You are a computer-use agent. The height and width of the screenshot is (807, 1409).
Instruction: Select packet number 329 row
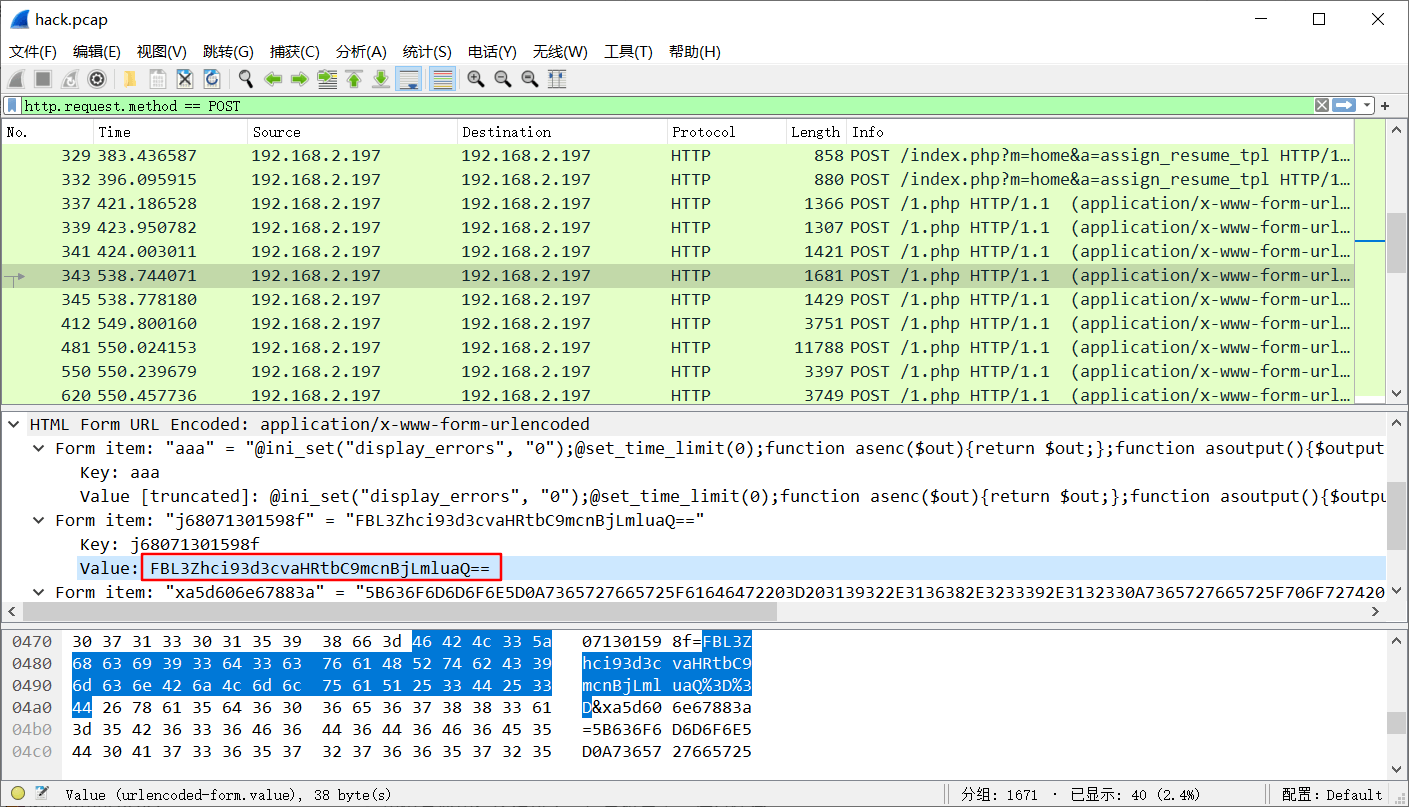click(x=678, y=156)
